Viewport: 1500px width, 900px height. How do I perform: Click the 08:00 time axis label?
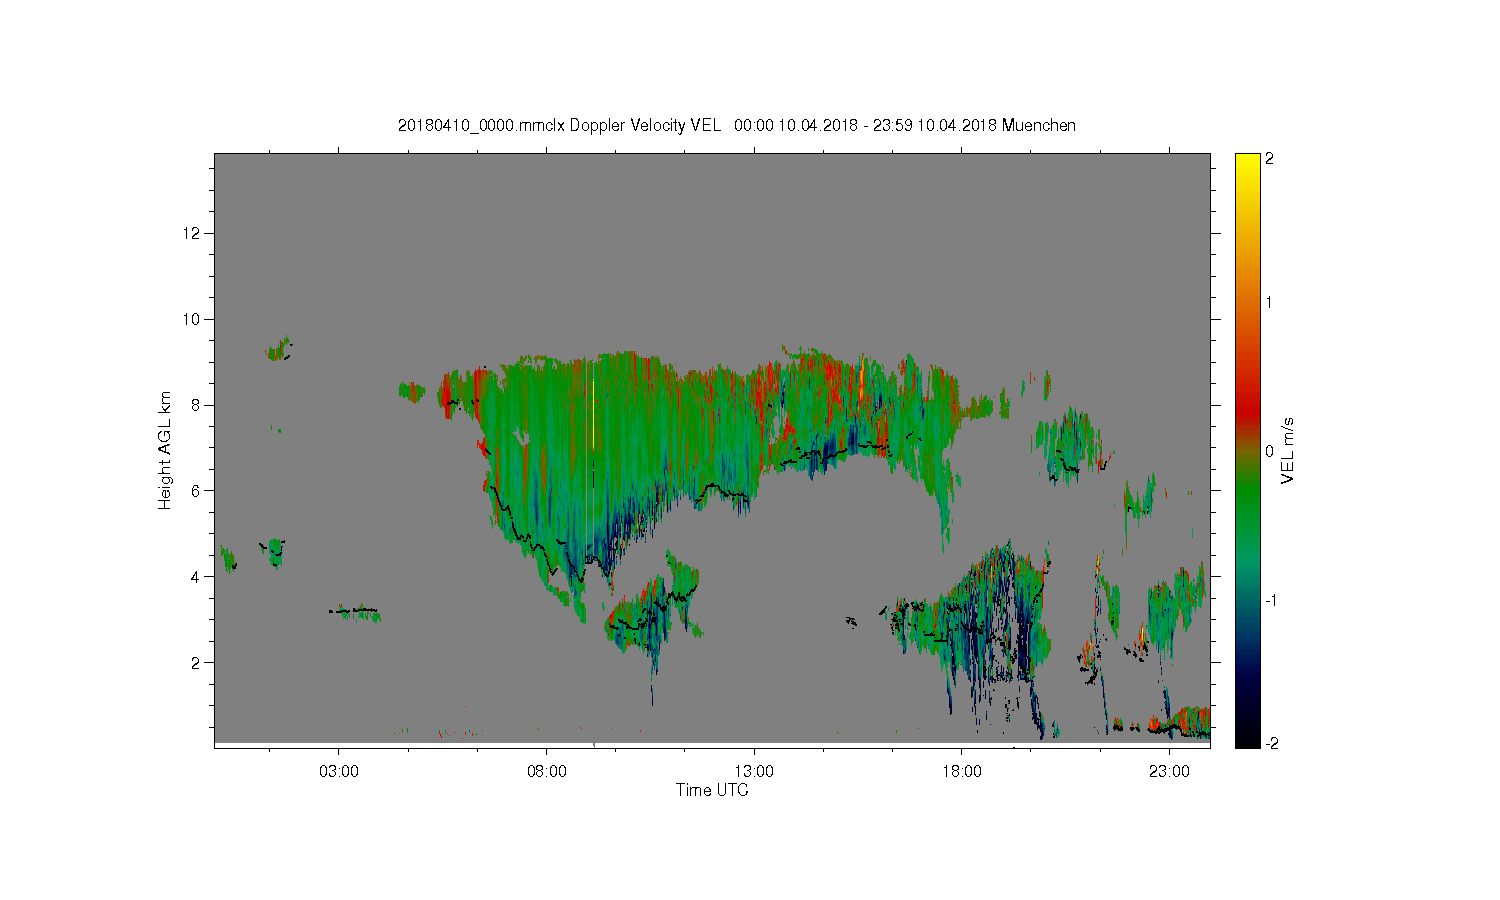[546, 772]
